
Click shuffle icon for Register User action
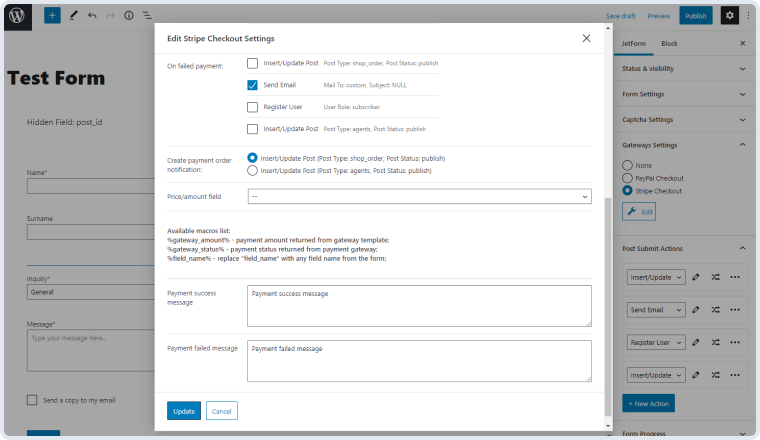tap(715, 342)
